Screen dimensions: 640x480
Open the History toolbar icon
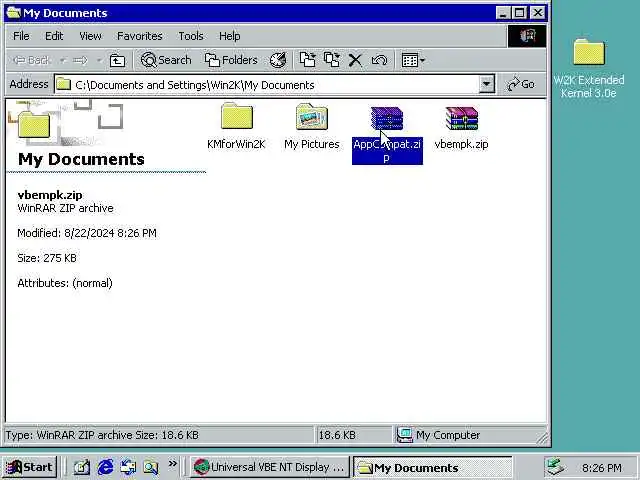click(278, 60)
